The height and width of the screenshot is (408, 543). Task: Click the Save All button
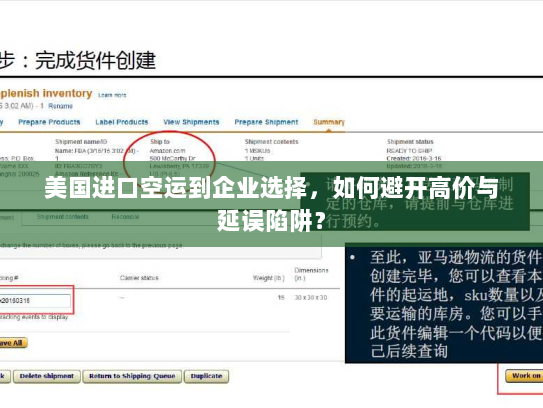coord(13,343)
